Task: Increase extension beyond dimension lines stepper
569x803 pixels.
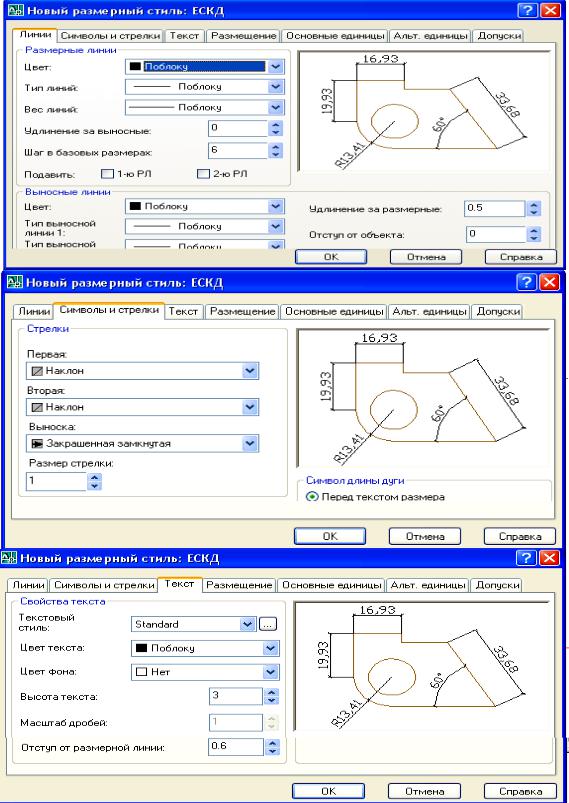Action: click(x=534, y=204)
